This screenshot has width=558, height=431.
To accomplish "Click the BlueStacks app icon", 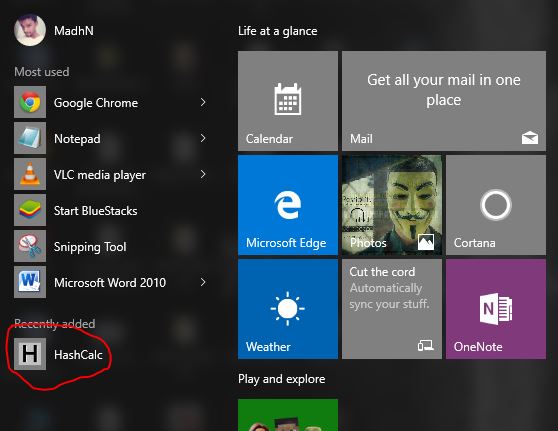I will tap(30, 210).
